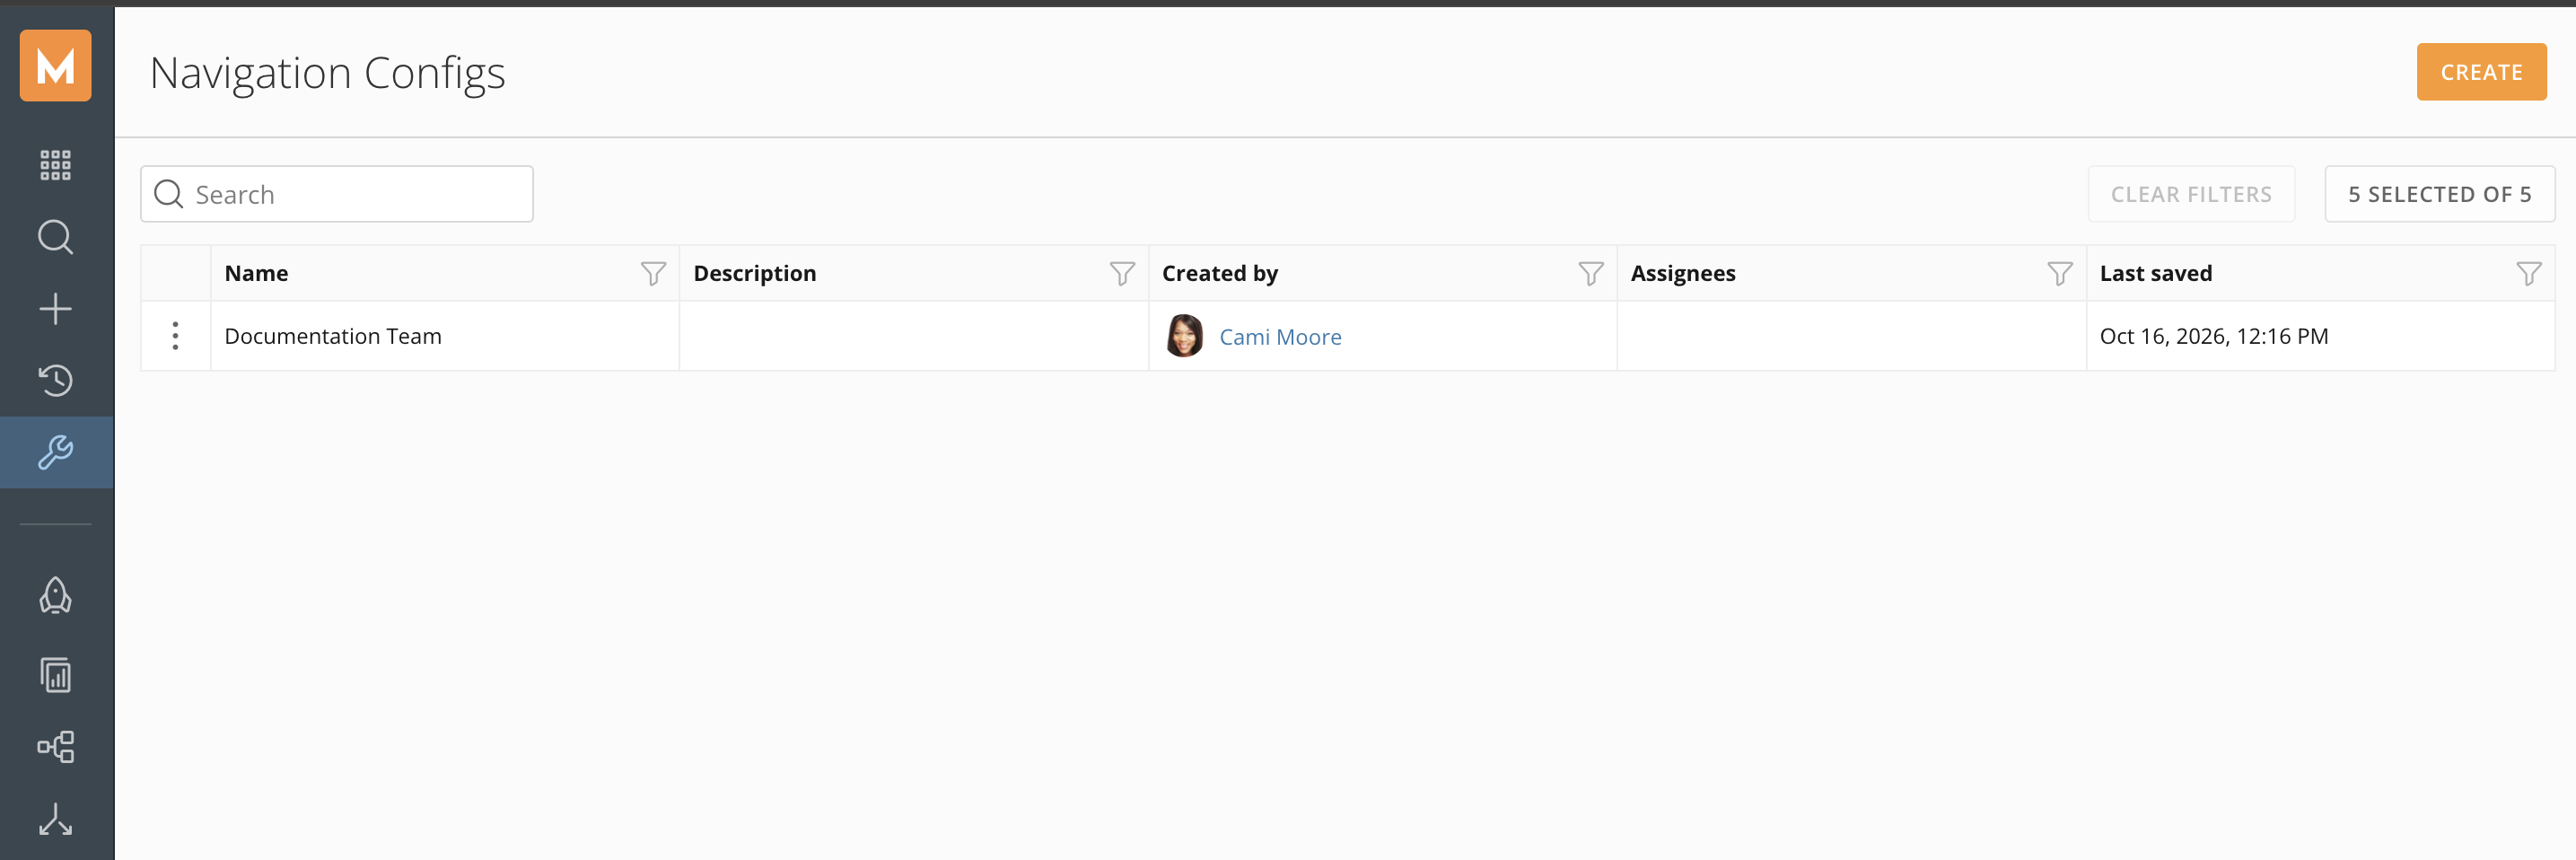Click the plus create icon in sidebar
This screenshot has width=2576, height=860.
click(56, 309)
